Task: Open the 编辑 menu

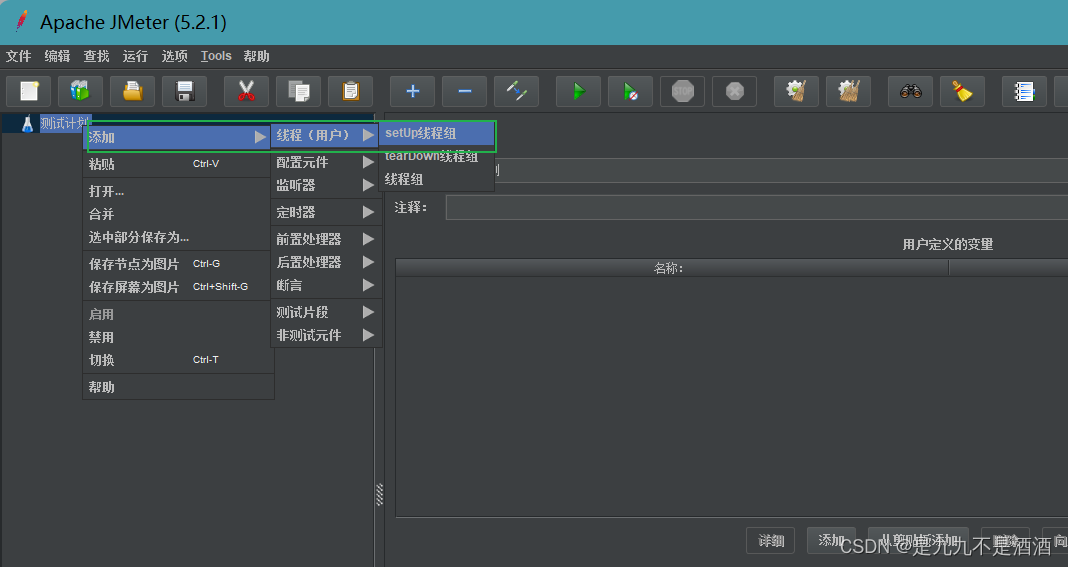Action: [x=57, y=56]
